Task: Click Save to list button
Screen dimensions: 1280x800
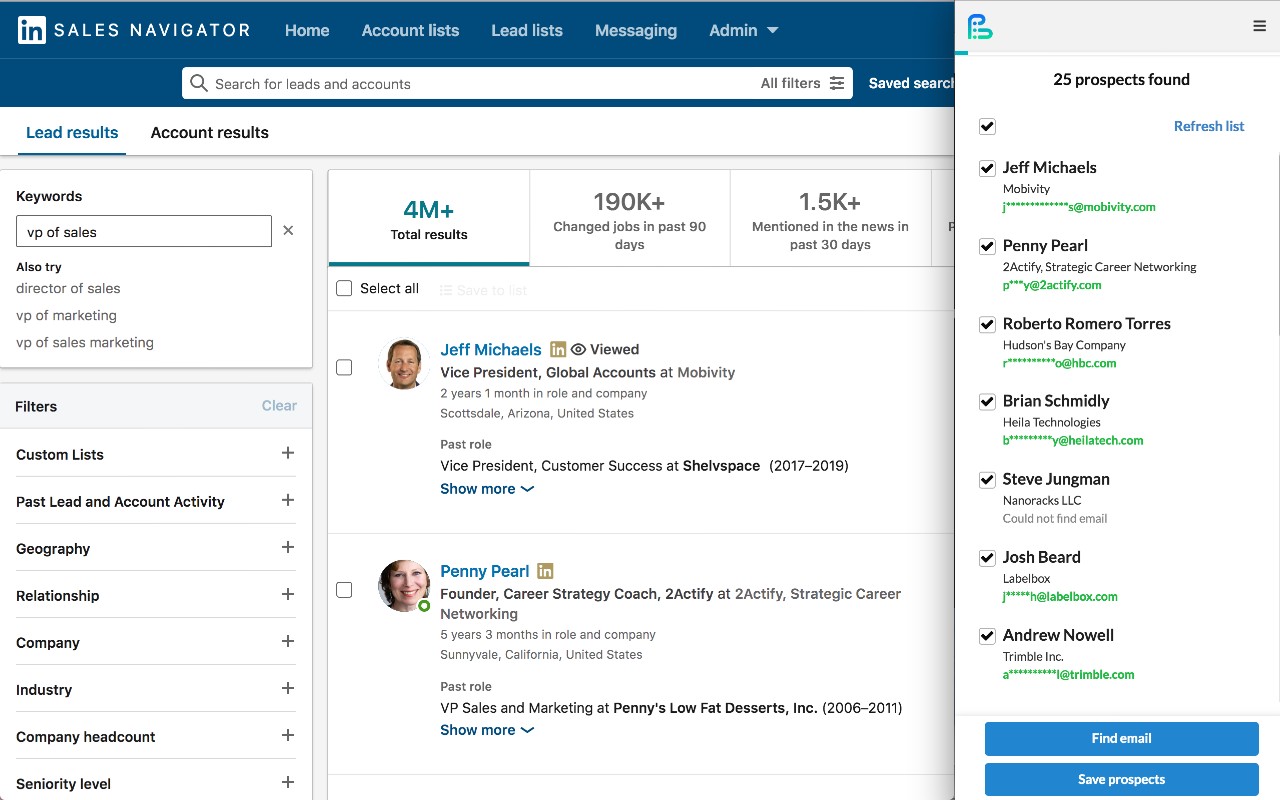Action: point(483,290)
